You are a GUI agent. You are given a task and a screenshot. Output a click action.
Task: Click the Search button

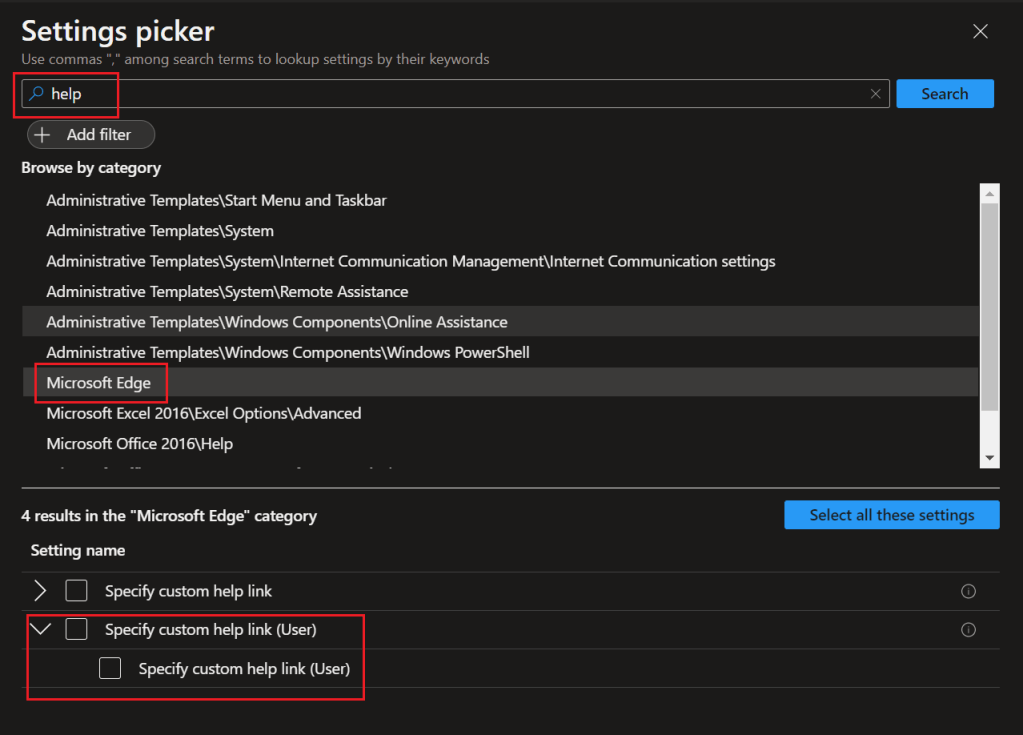click(944, 94)
